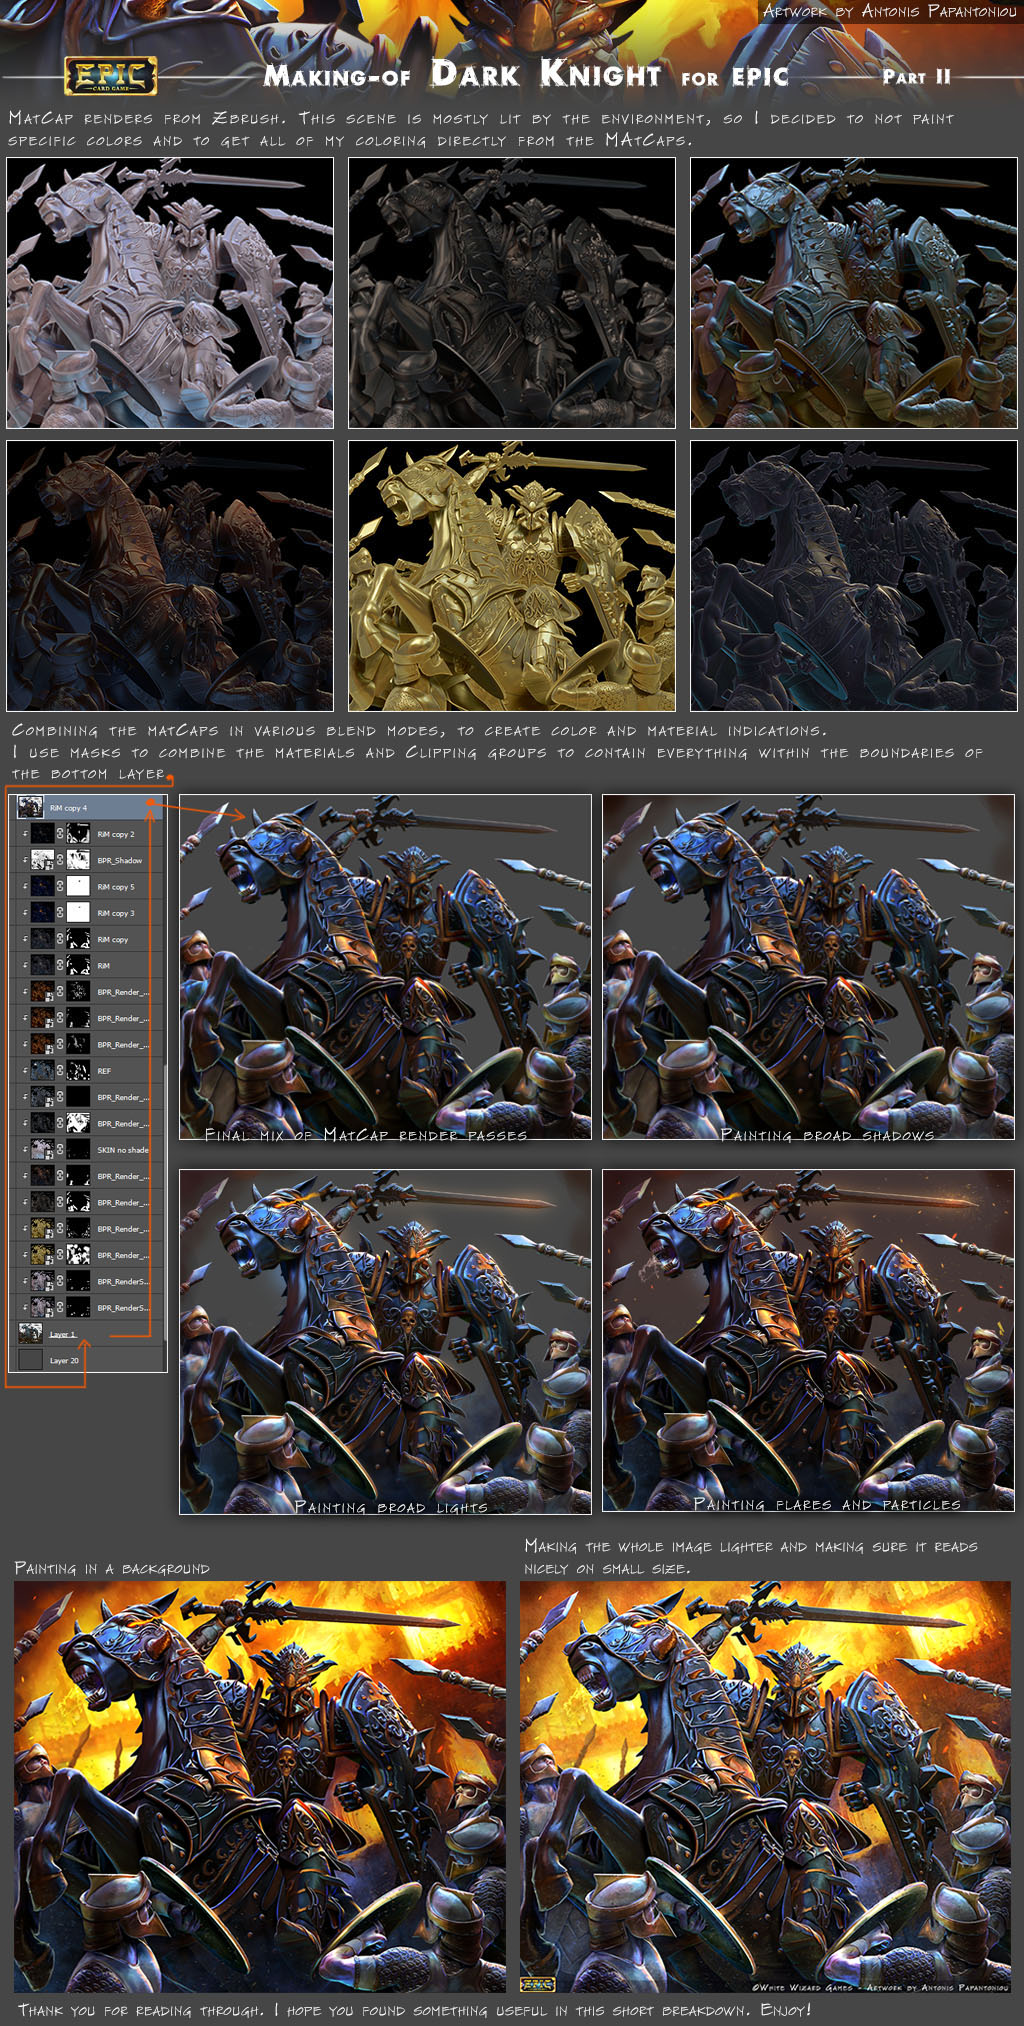Select mask thumbnail of SKIN no shade
The width and height of the screenshot is (1024, 2026).
point(78,1149)
